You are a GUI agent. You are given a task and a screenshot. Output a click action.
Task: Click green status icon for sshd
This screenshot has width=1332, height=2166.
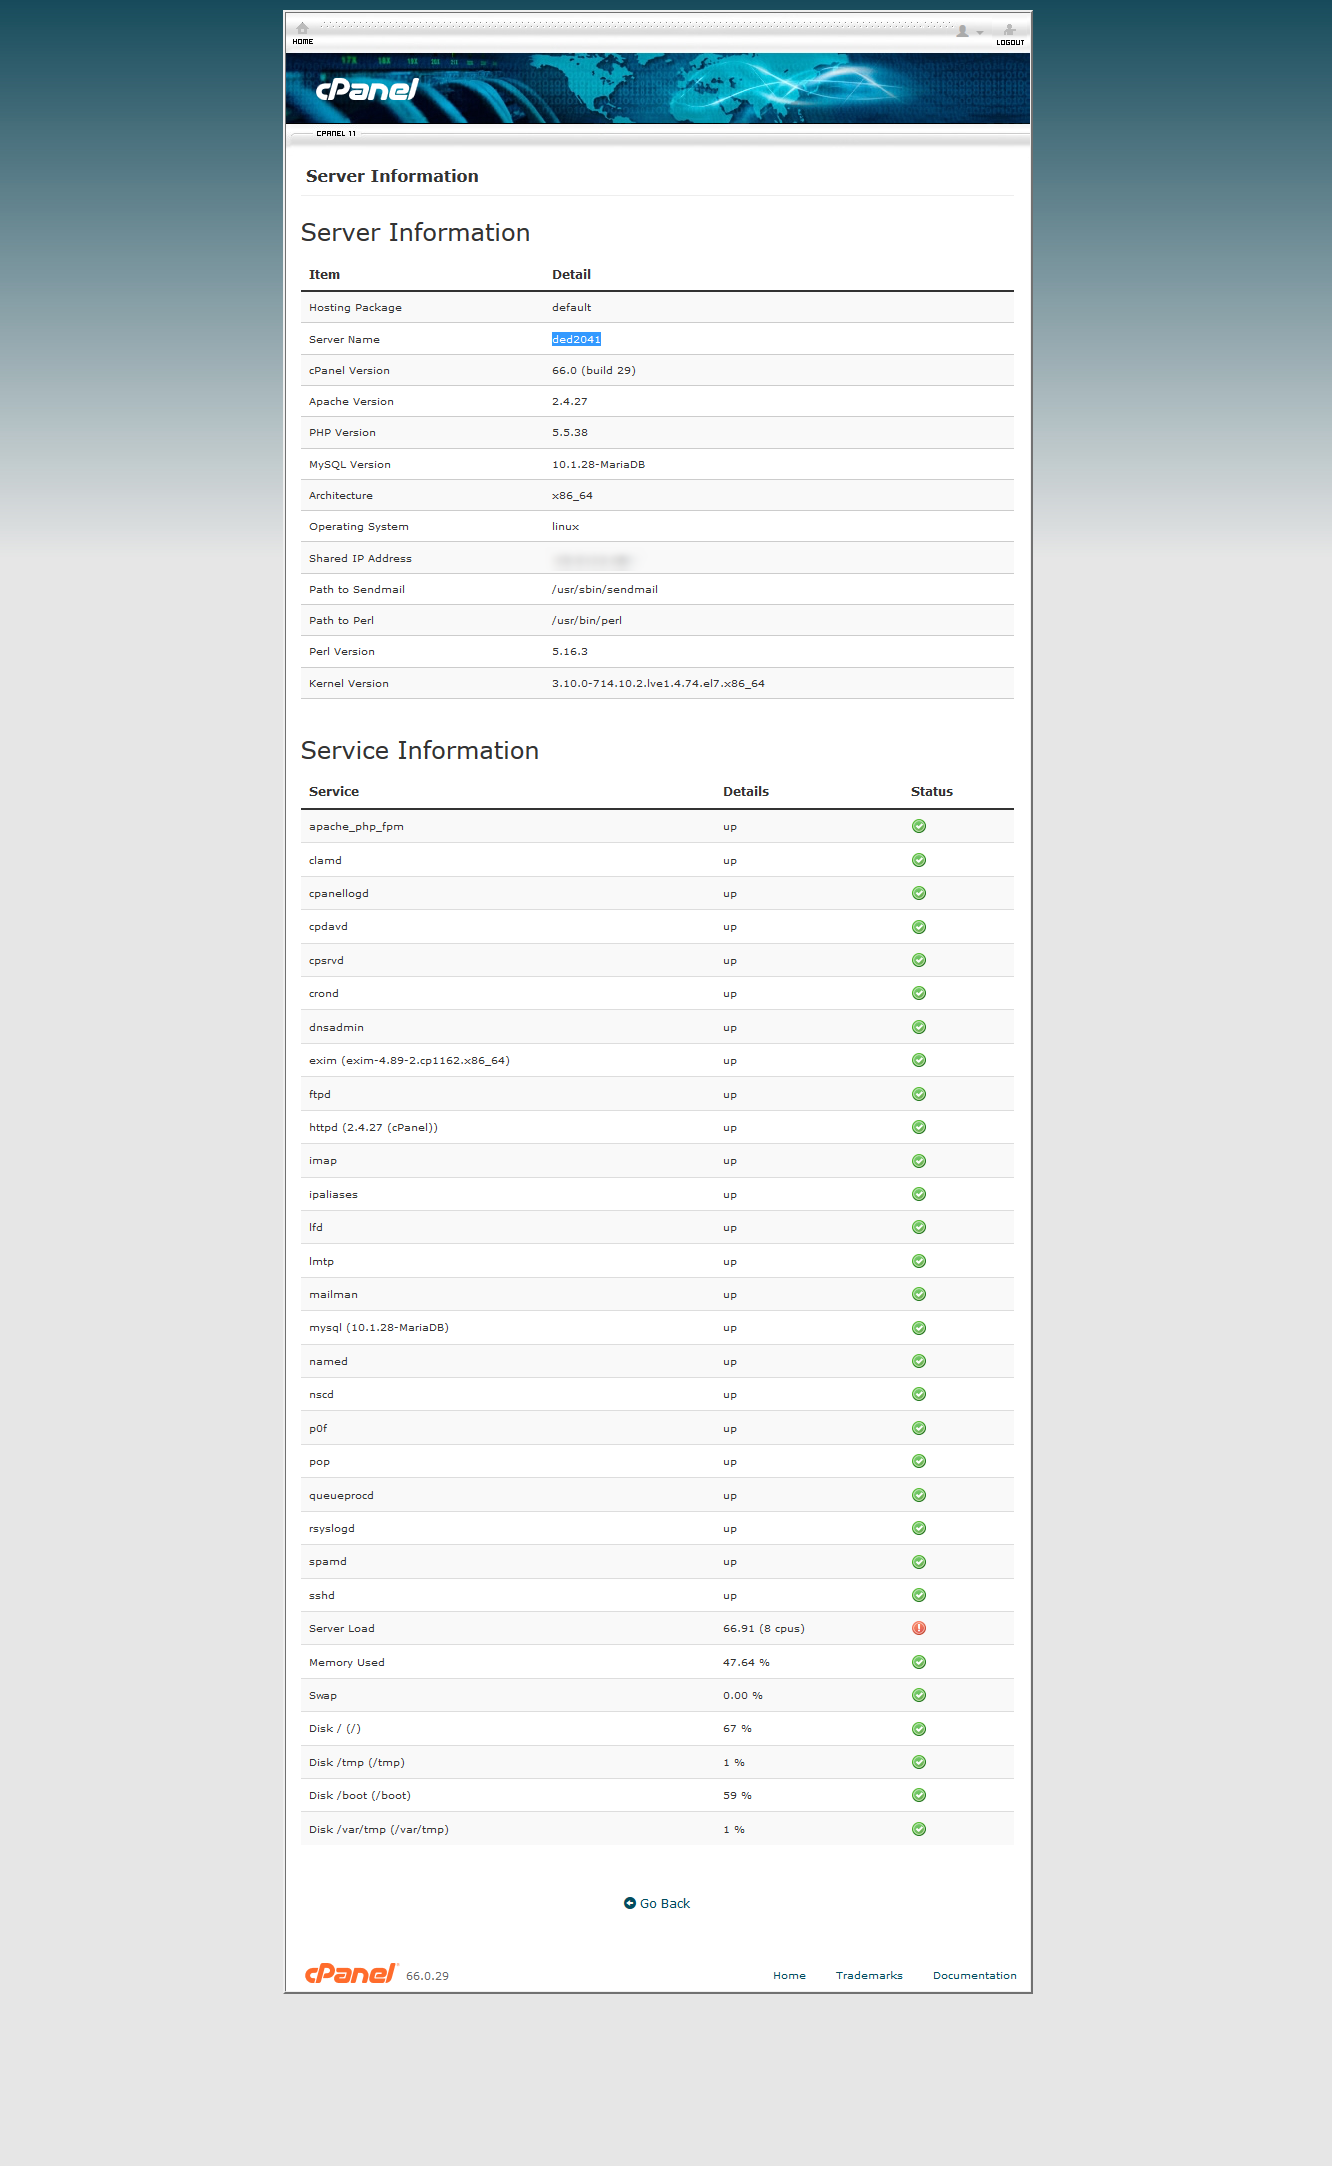919,1595
